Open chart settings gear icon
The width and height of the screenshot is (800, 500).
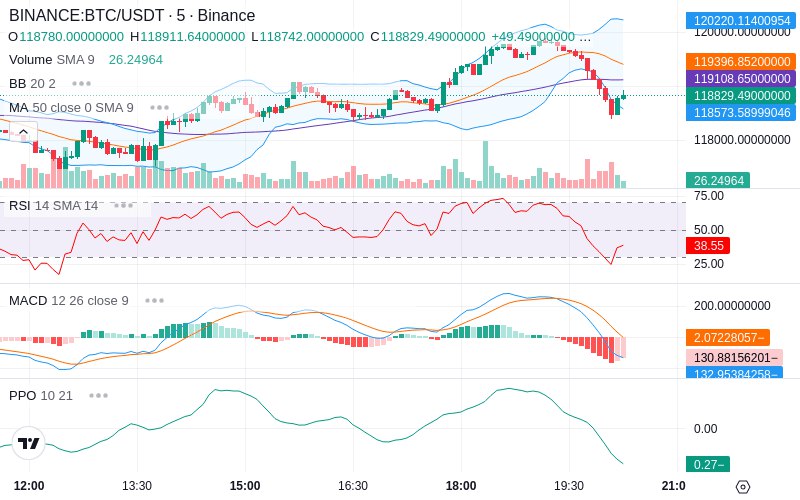point(743,487)
